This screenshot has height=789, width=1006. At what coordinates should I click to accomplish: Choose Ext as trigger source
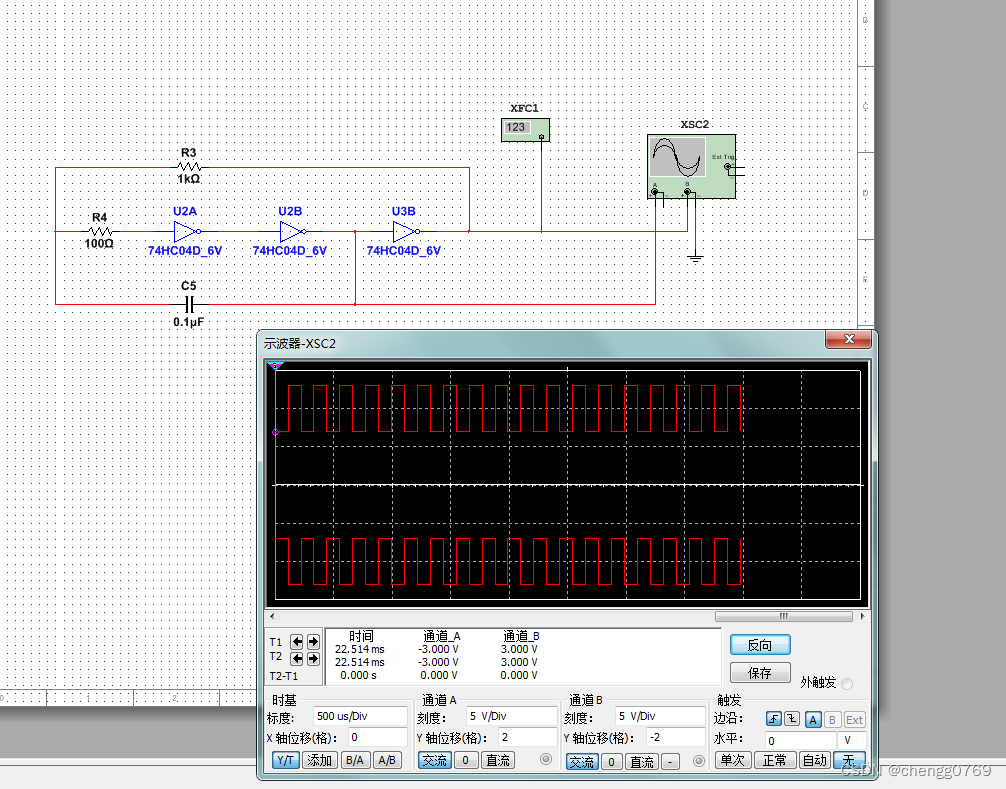click(854, 719)
